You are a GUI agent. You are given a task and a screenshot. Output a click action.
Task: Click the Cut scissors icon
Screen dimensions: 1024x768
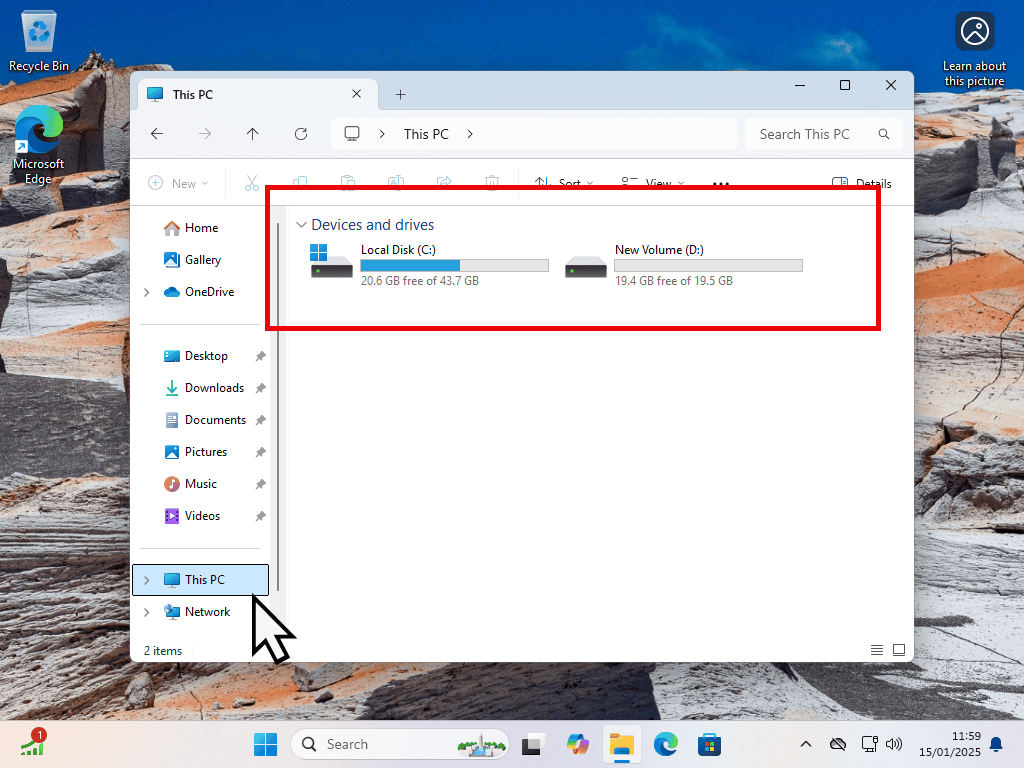(251, 183)
